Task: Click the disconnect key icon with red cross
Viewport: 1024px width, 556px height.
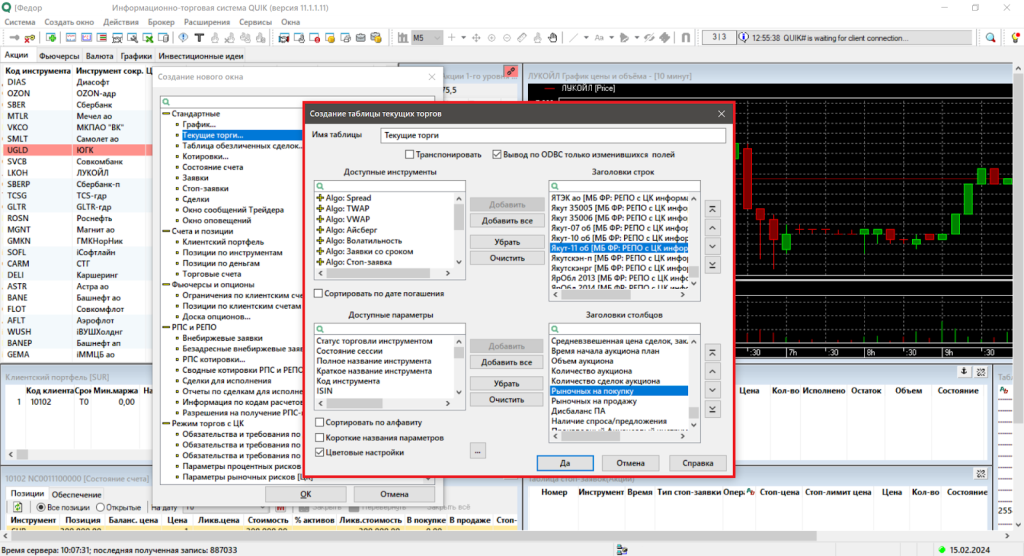Action: coord(29,38)
